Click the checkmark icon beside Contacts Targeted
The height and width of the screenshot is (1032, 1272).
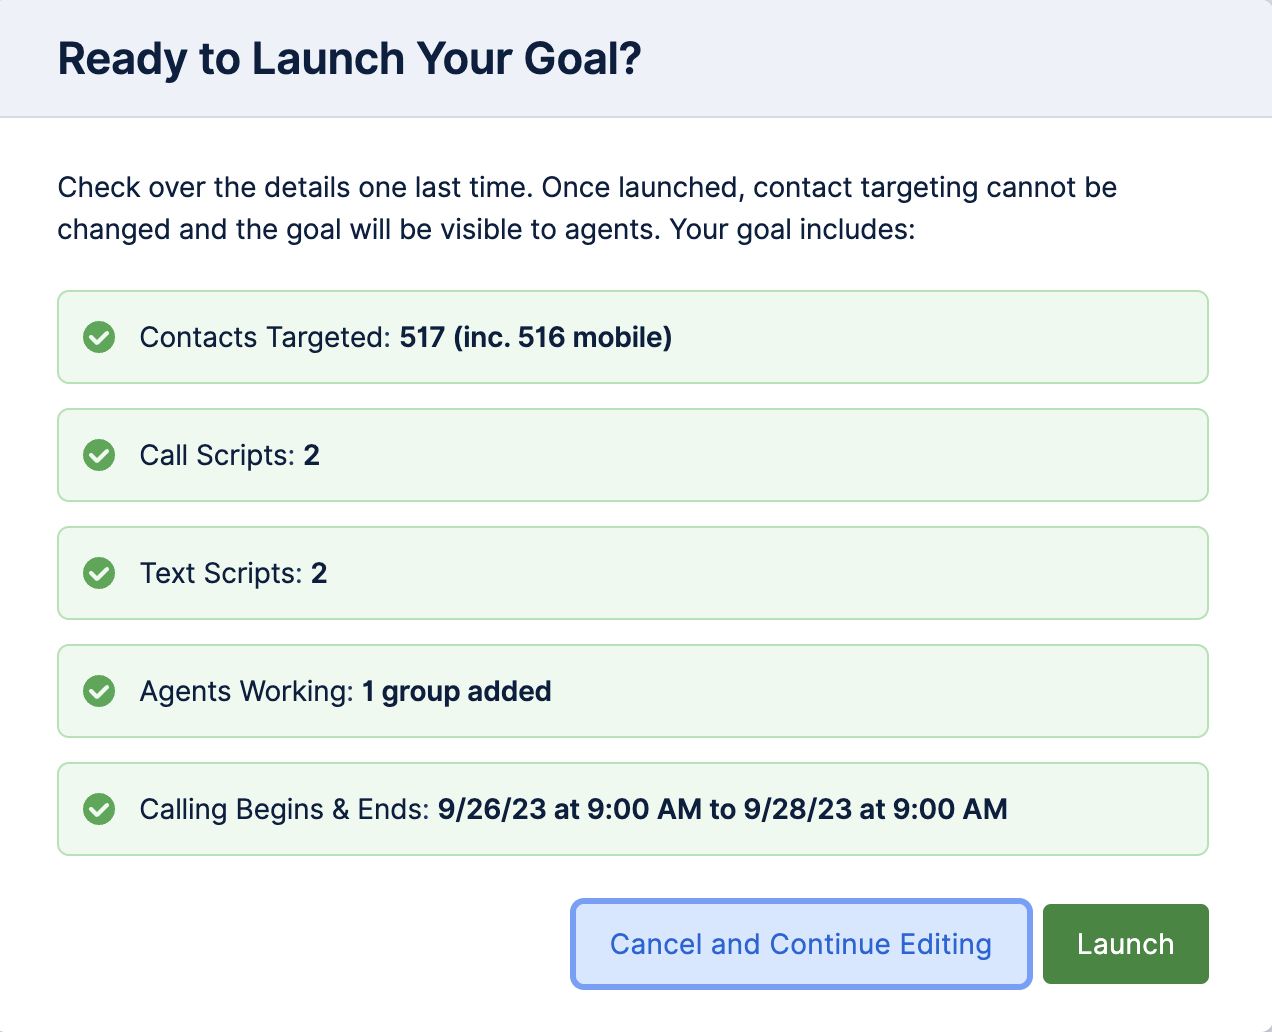(x=99, y=337)
